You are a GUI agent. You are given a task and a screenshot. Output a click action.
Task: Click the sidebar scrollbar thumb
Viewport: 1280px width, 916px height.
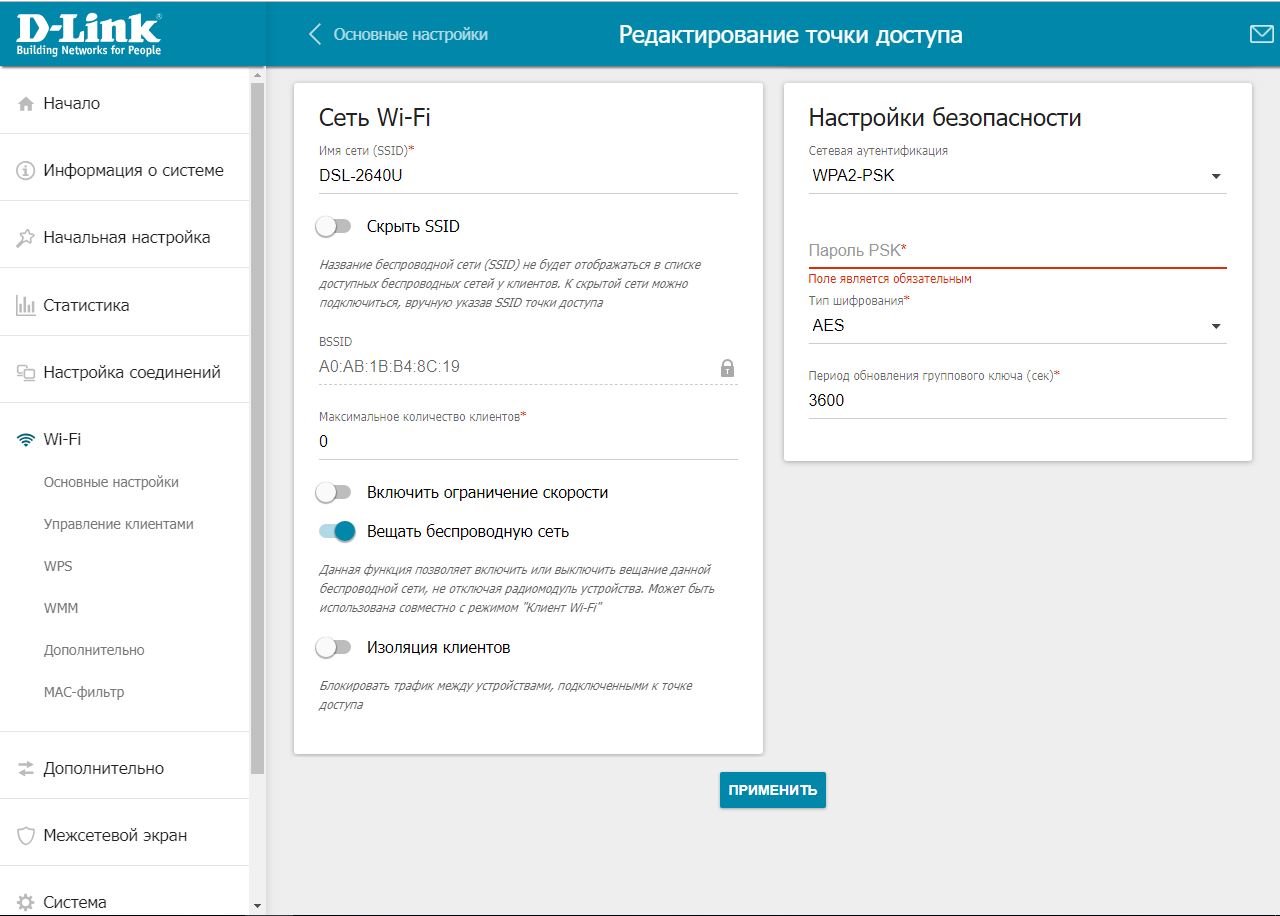[x=257, y=430]
